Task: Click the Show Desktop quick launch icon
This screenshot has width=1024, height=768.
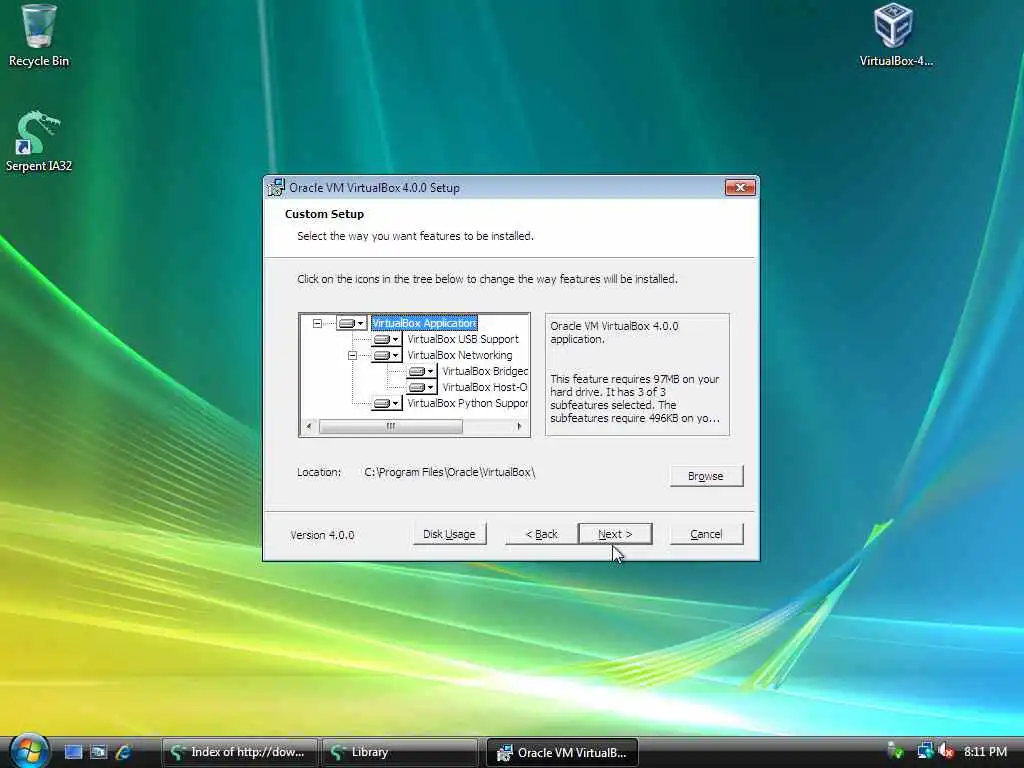Action: [x=73, y=752]
